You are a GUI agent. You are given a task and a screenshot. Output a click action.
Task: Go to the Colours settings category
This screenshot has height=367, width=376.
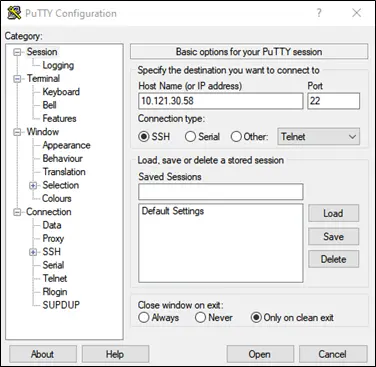[x=57, y=198]
